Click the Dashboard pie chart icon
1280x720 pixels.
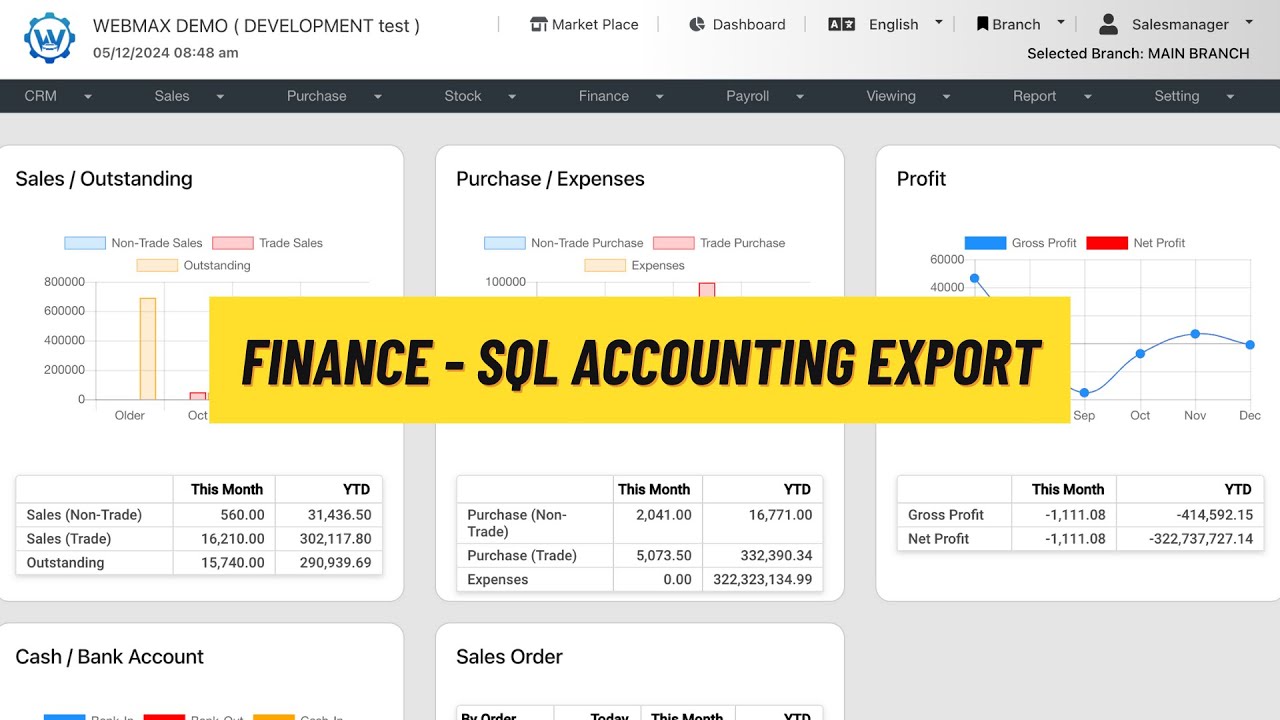697,24
